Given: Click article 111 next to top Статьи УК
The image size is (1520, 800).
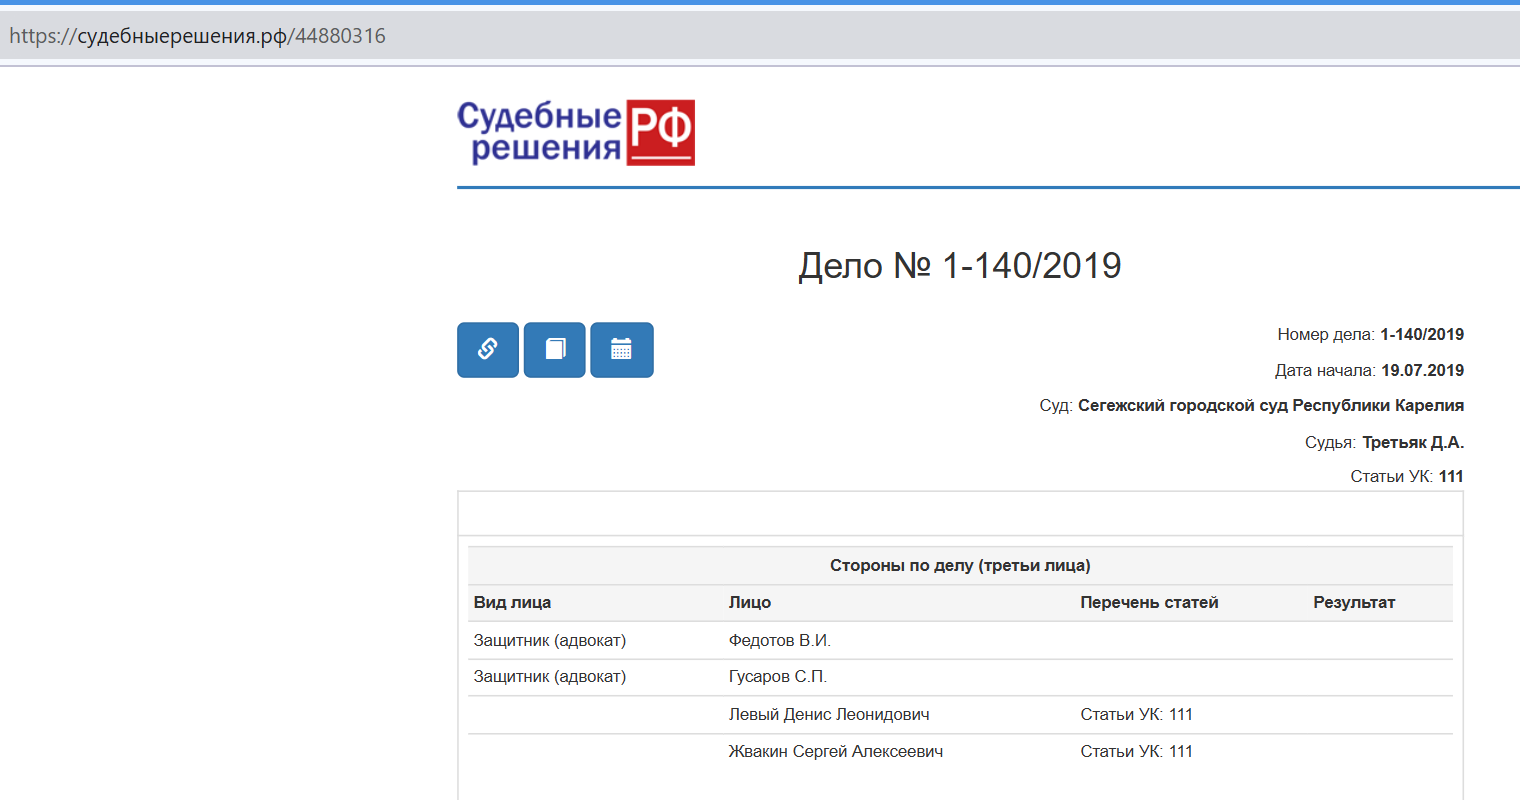Looking at the screenshot, I should (1451, 477).
